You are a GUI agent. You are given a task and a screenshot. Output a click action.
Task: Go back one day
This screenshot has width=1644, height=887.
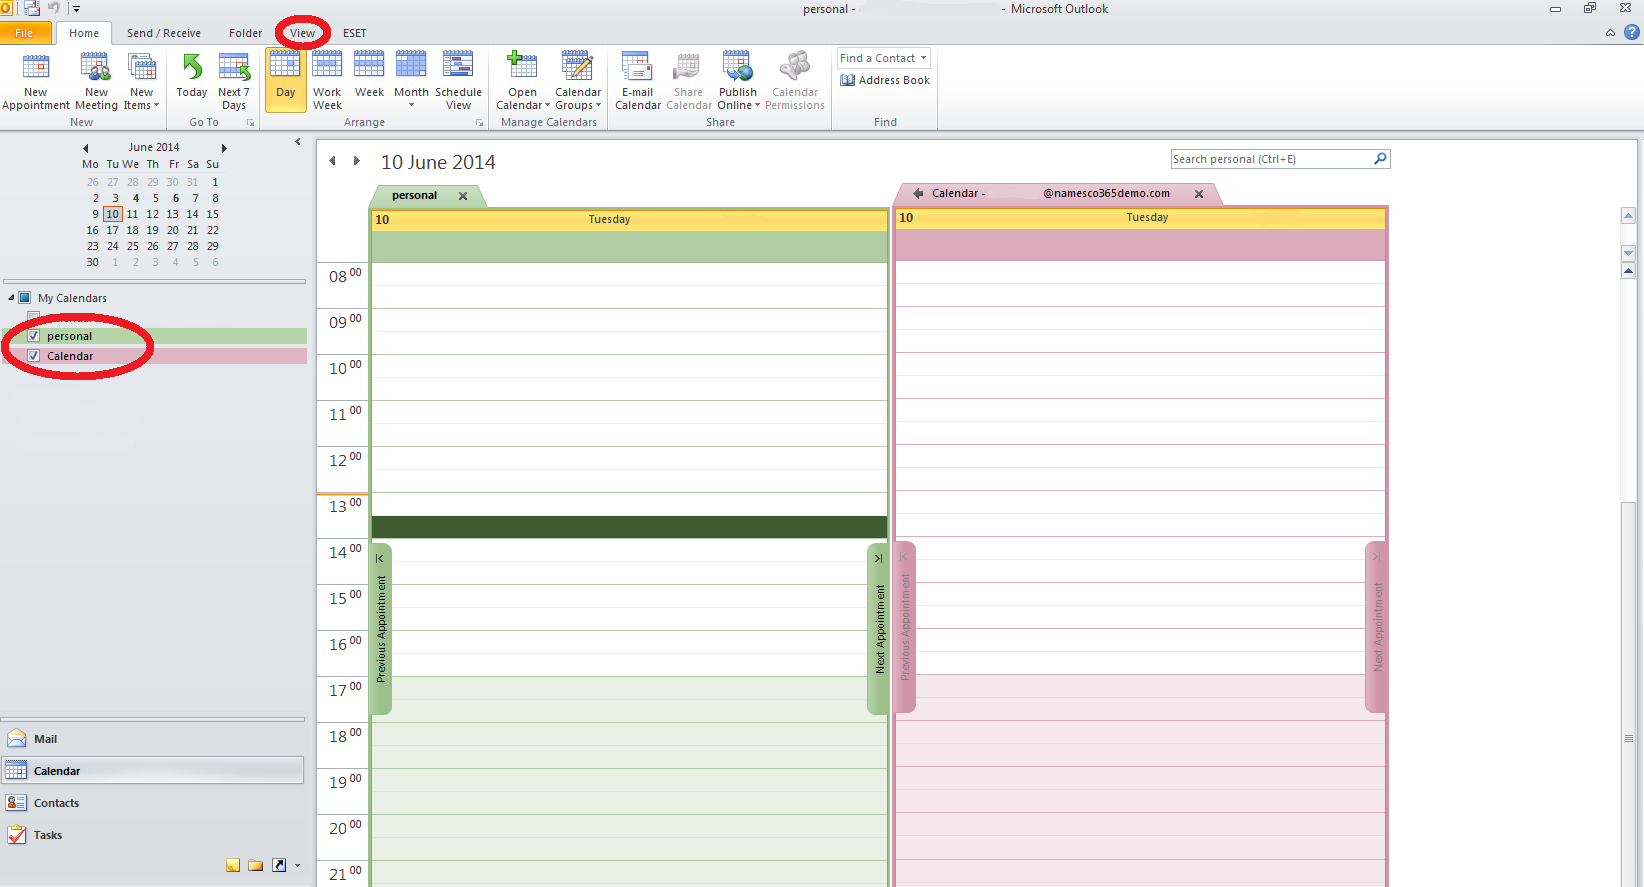332,161
